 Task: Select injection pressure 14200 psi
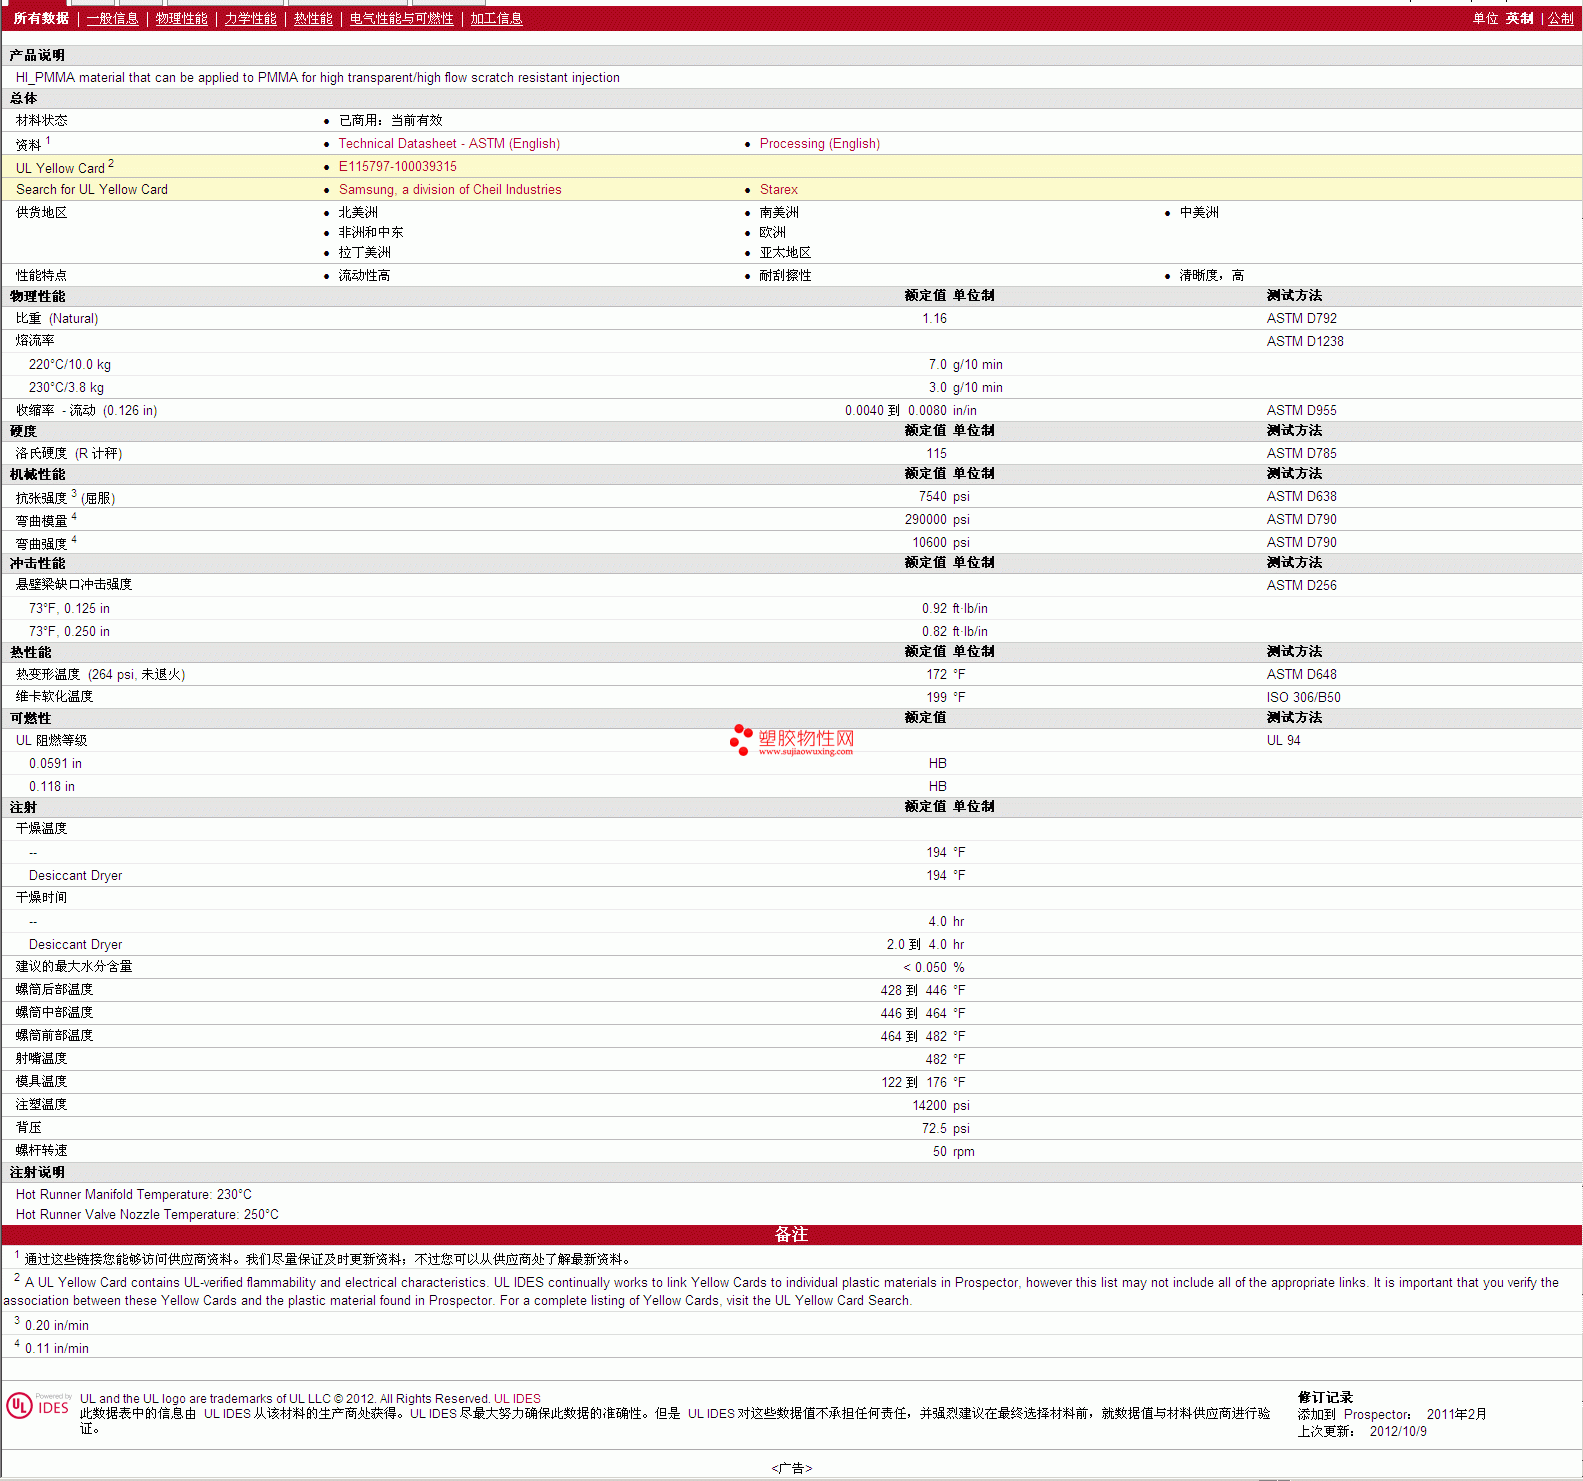(941, 1105)
